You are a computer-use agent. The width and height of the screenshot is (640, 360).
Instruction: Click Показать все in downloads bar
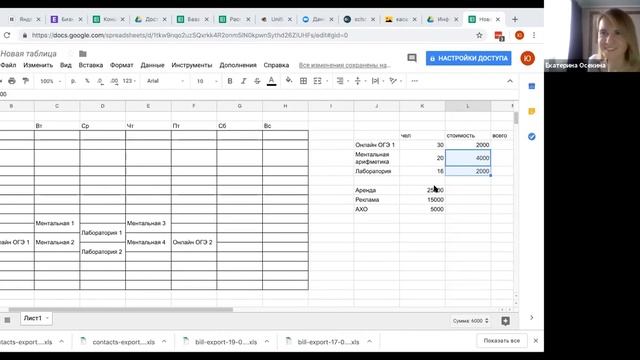502,340
